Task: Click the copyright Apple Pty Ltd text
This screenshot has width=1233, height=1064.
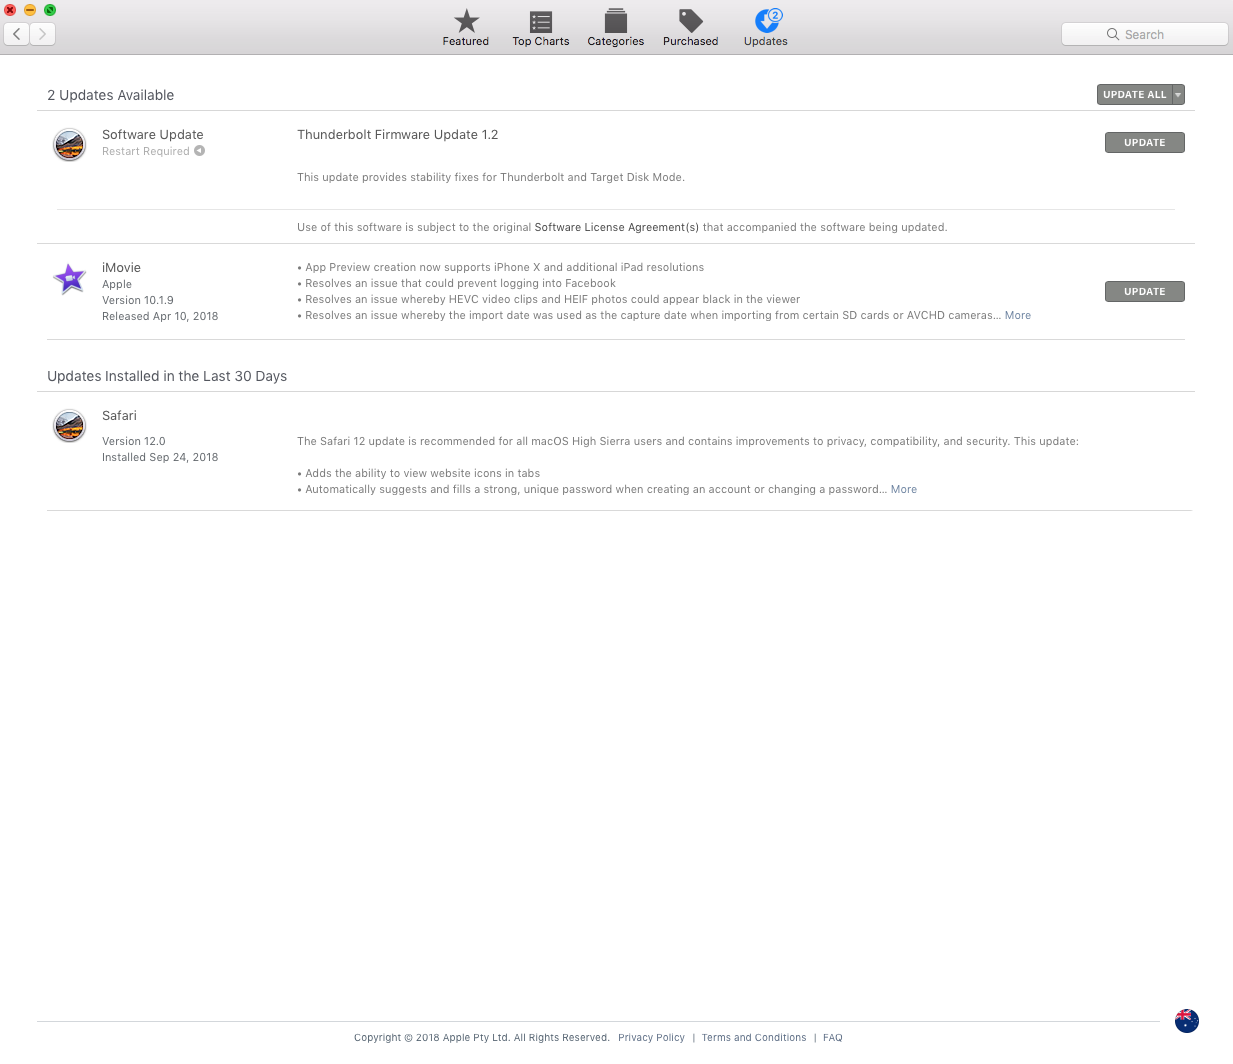Action: (482, 1037)
